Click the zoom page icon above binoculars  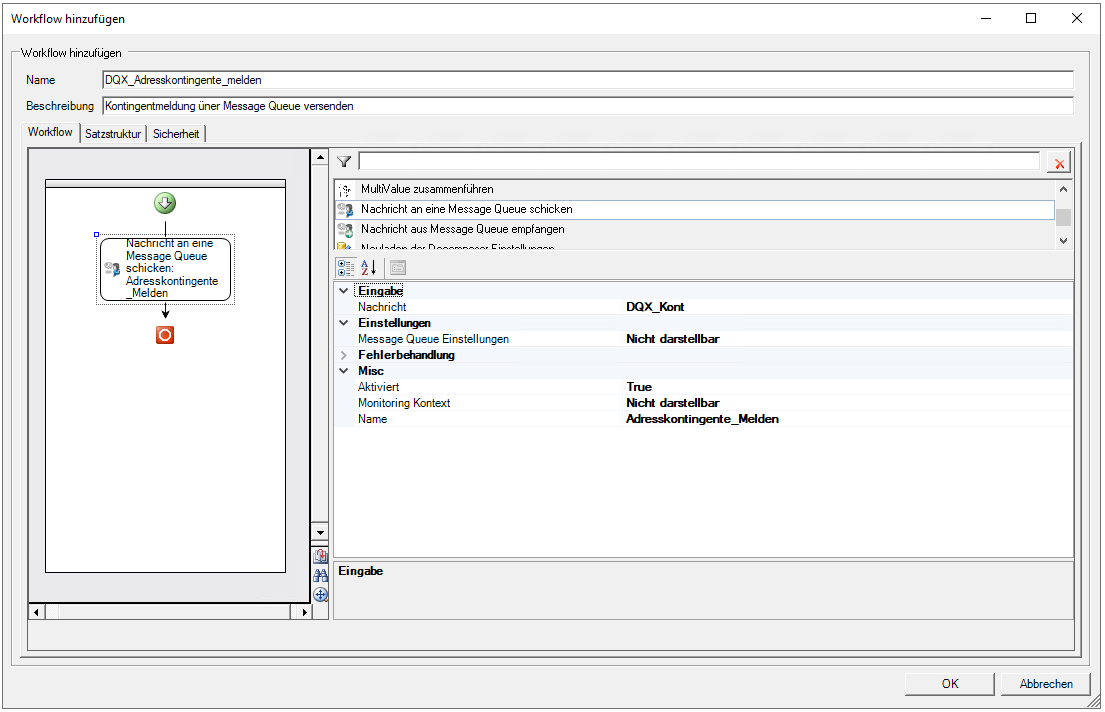(321, 556)
